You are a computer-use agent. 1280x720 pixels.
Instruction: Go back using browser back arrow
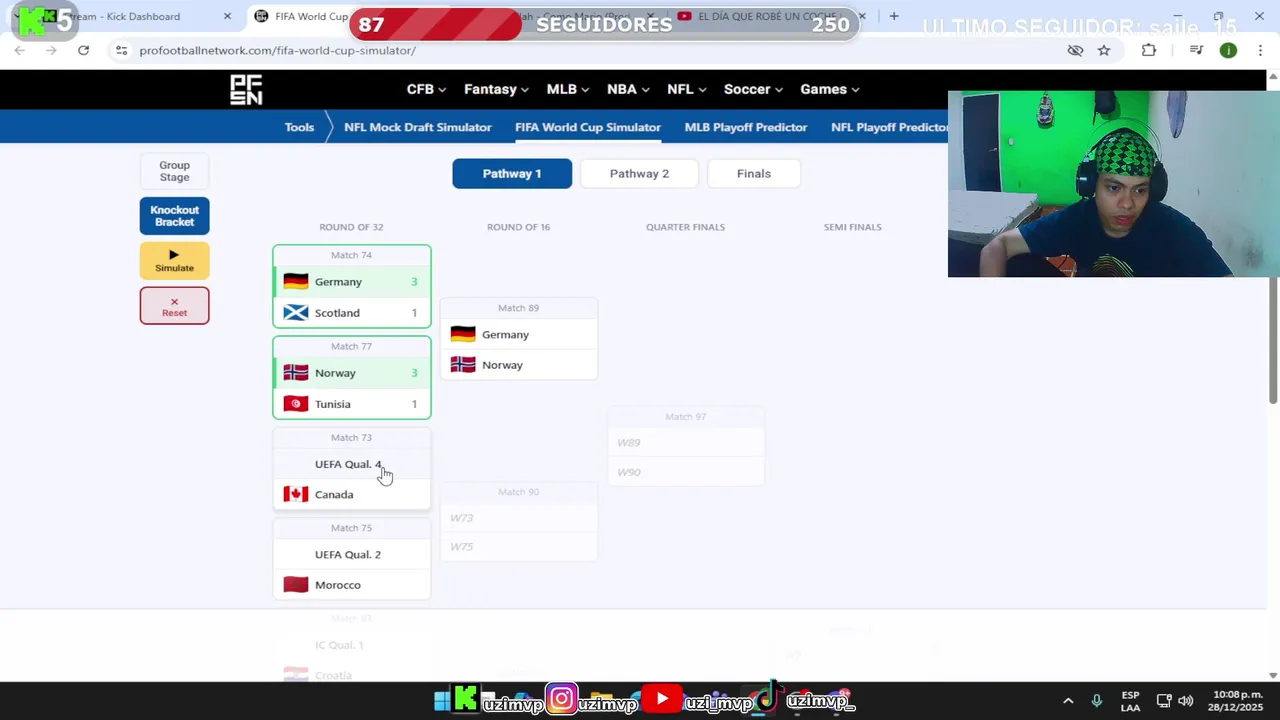click(20, 50)
